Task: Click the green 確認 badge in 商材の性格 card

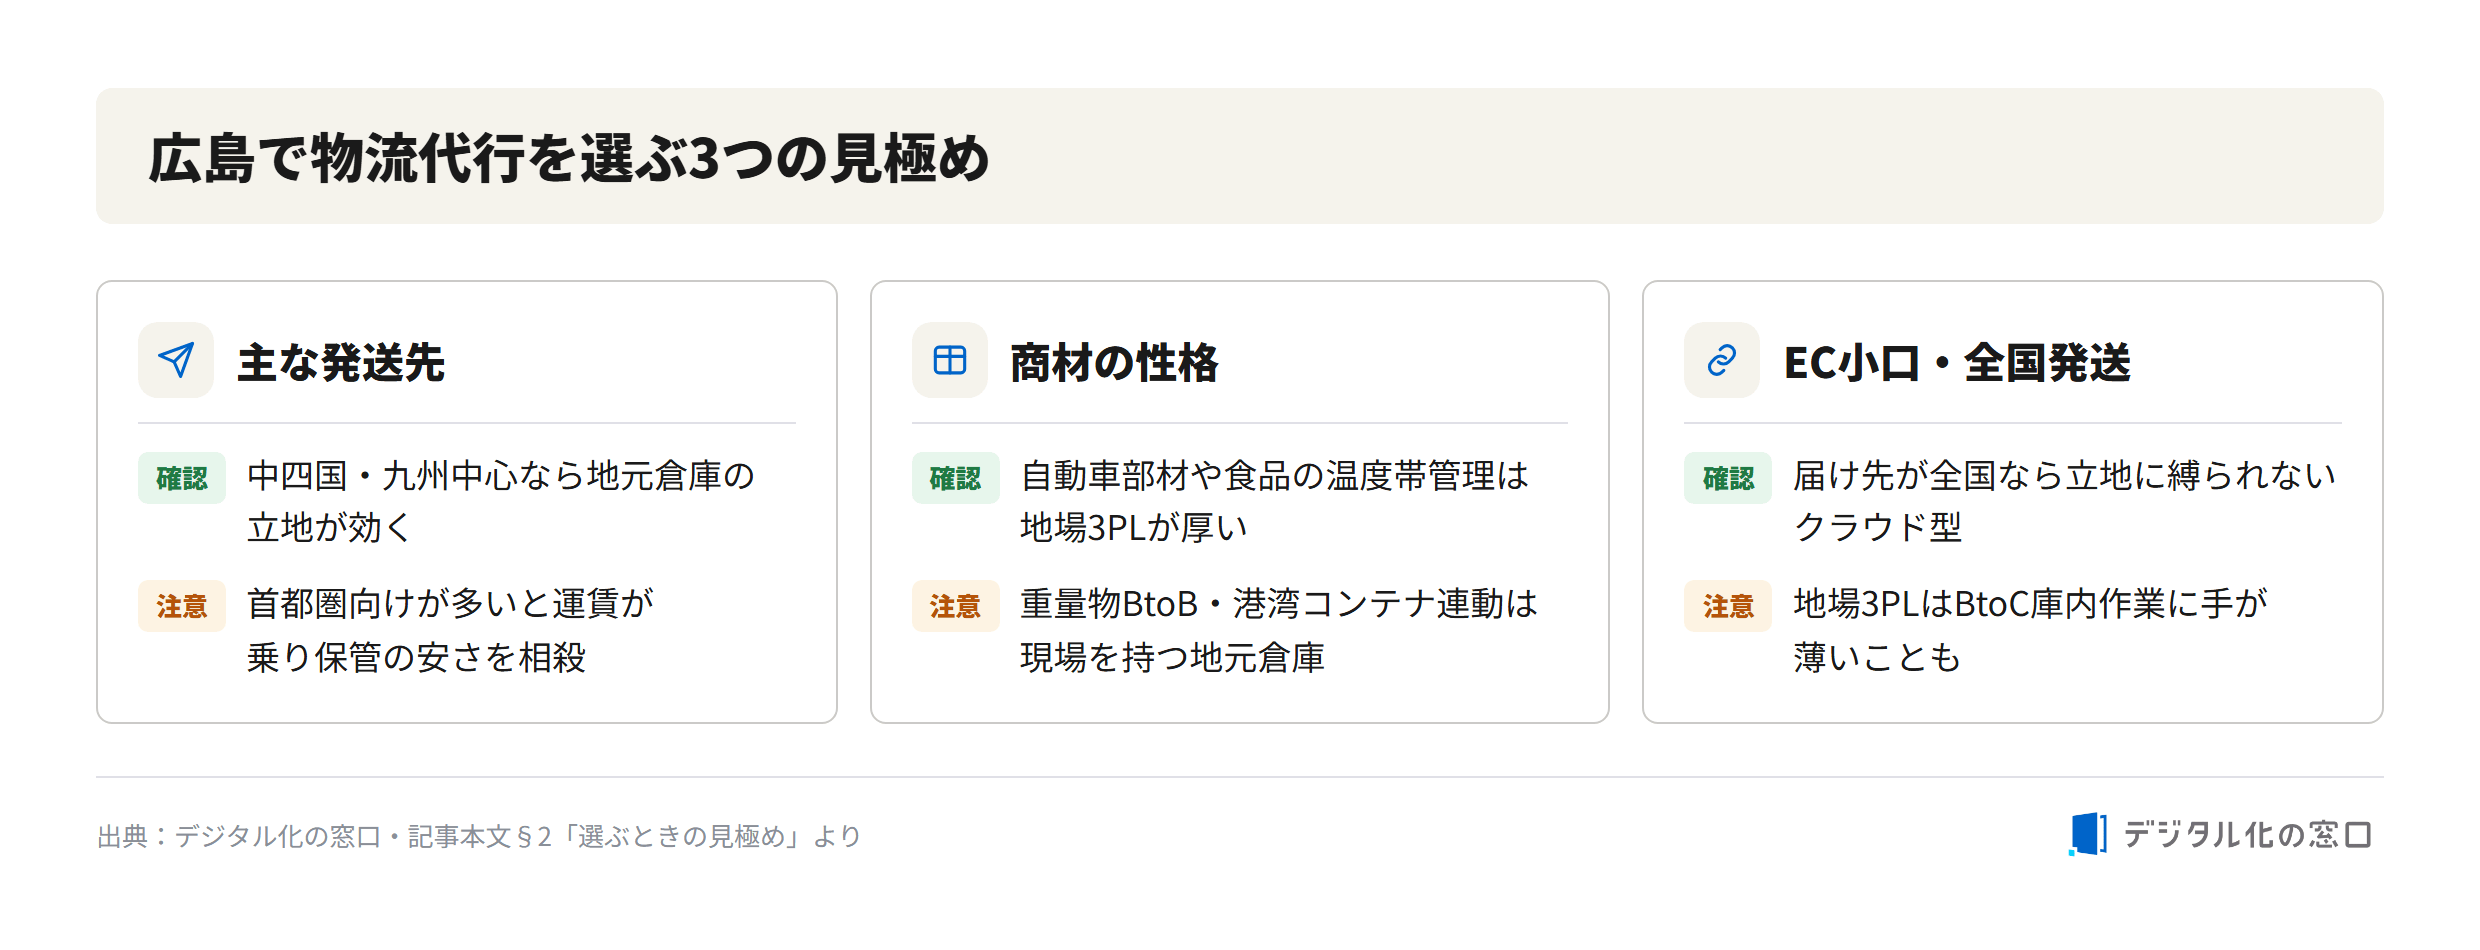Action: (x=955, y=478)
